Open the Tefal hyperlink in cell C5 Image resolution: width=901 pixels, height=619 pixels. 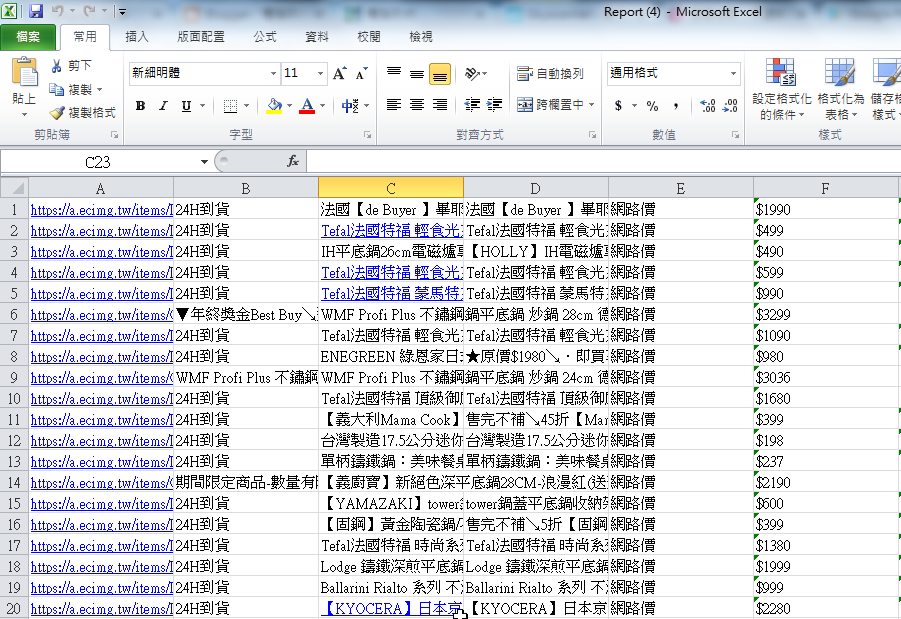pyautogui.click(x=392, y=294)
